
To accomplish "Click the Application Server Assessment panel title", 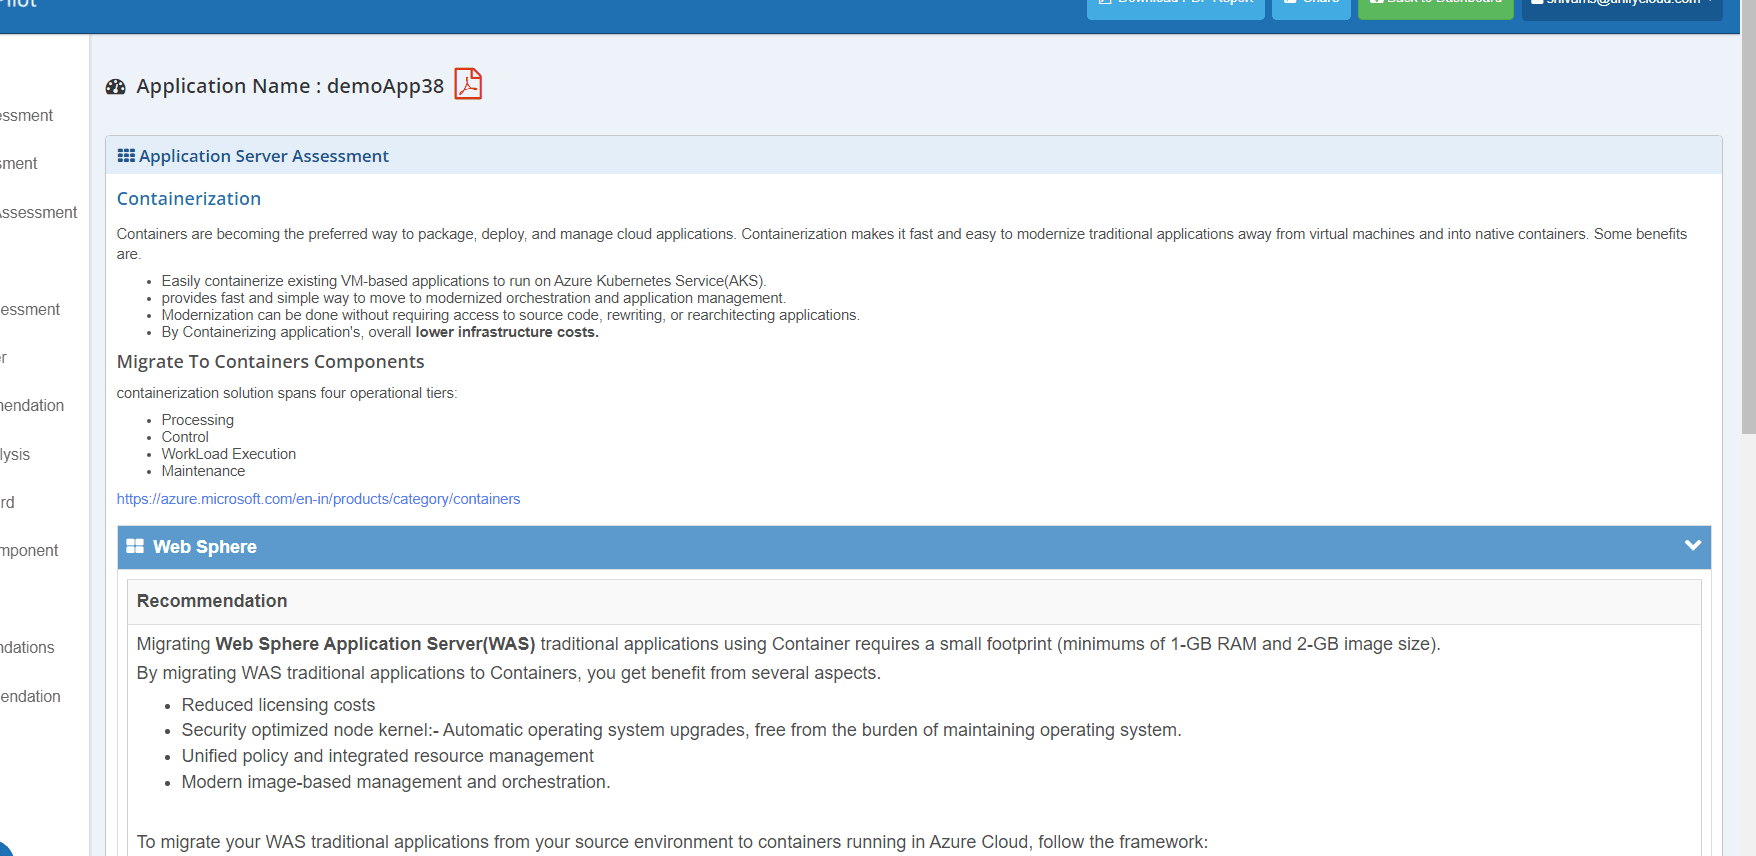I will coord(264,156).
